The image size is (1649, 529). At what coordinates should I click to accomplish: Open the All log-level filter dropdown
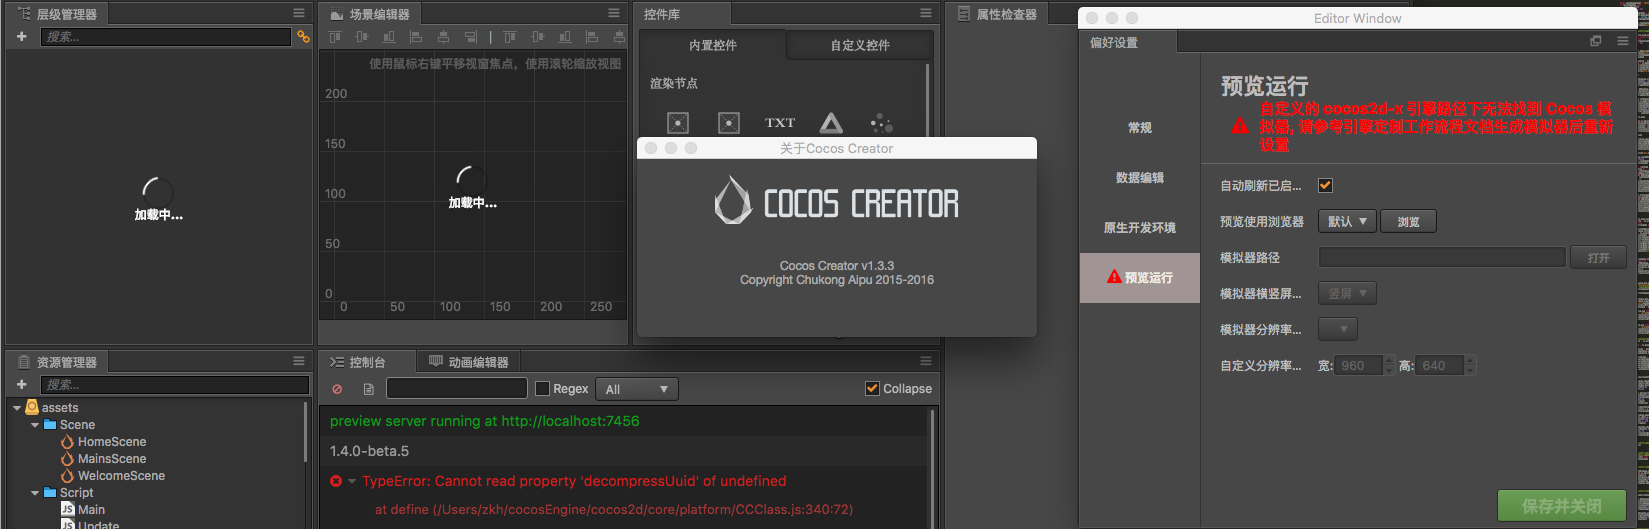point(636,389)
